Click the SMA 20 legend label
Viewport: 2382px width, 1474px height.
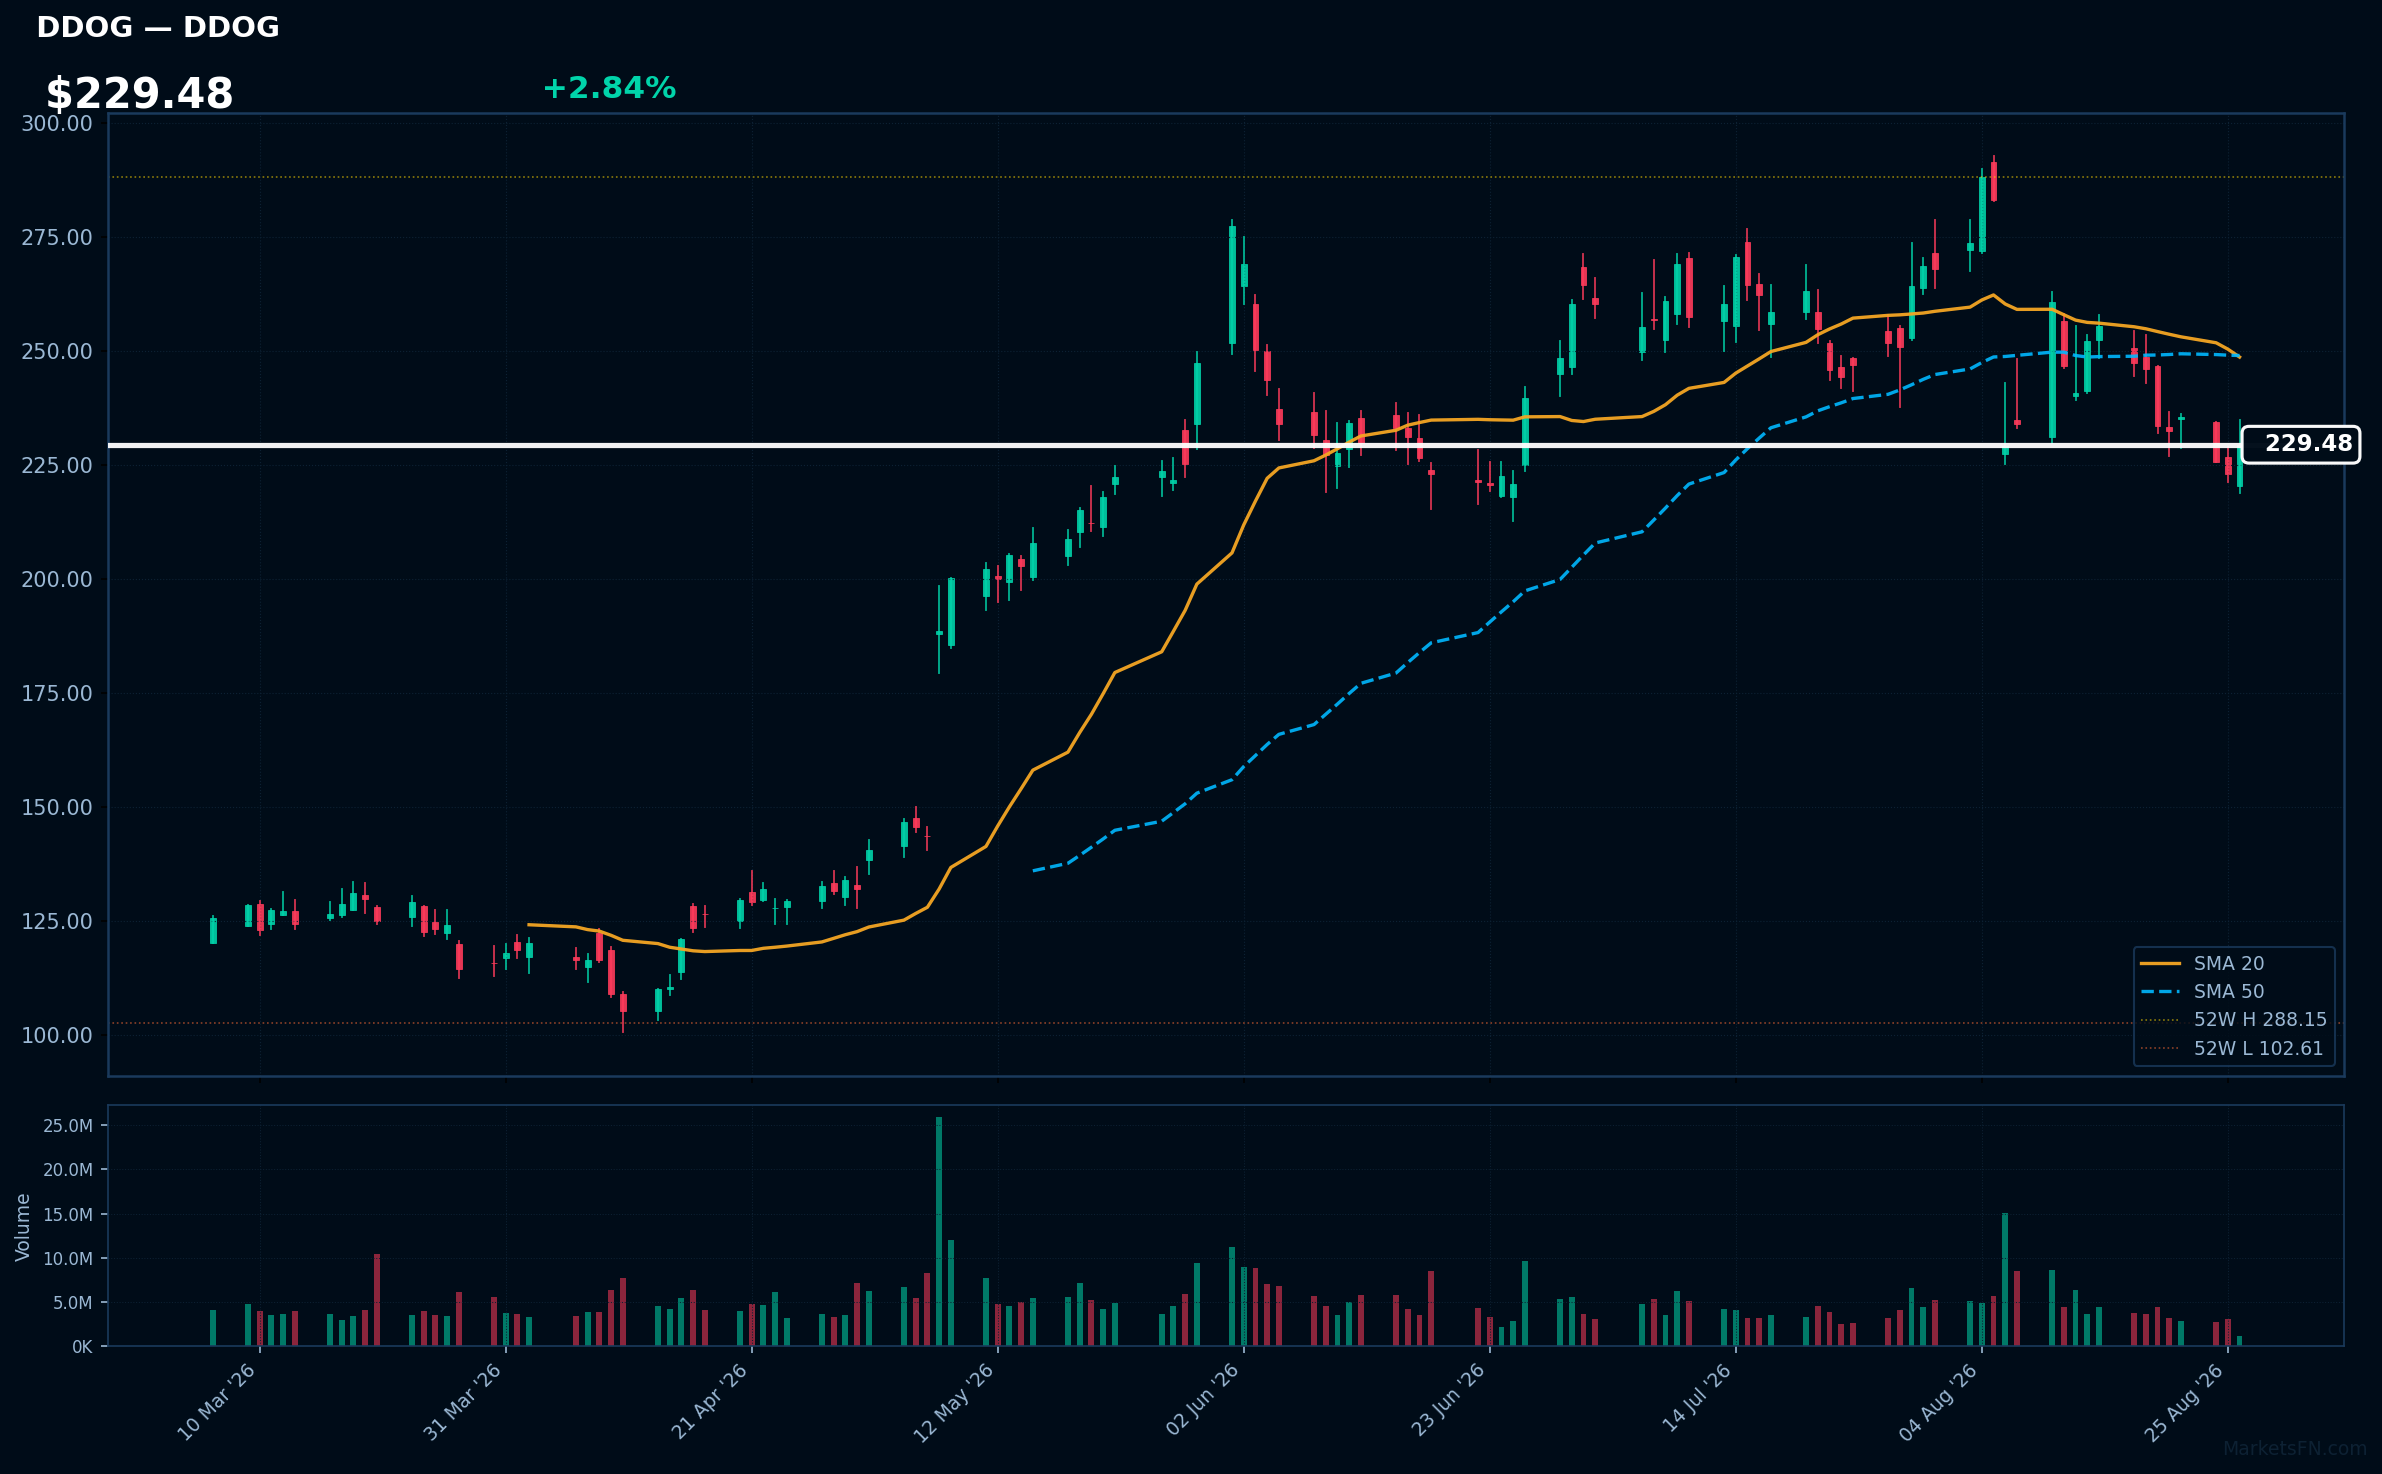tap(2229, 963)
